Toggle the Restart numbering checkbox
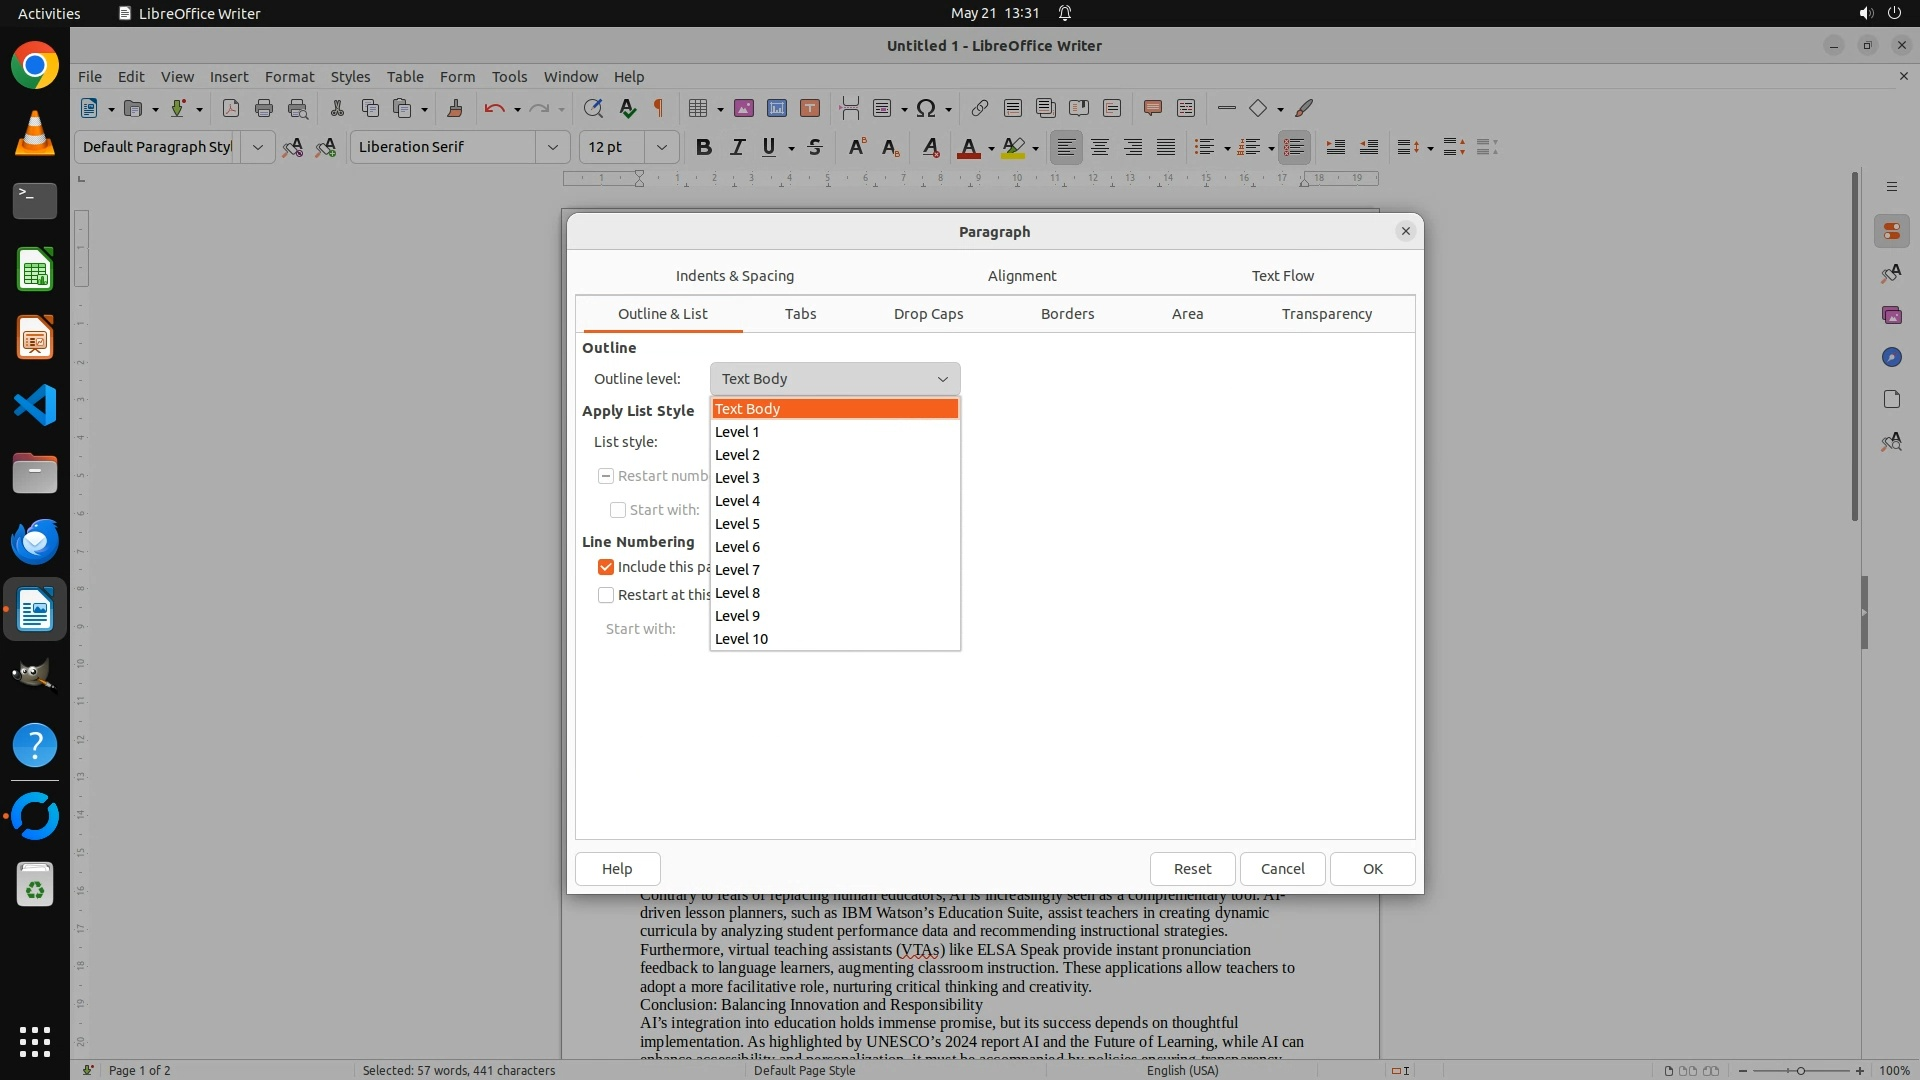This screenshot has height=1080, width=1920. pyautogui.click(x=606, y=476)
